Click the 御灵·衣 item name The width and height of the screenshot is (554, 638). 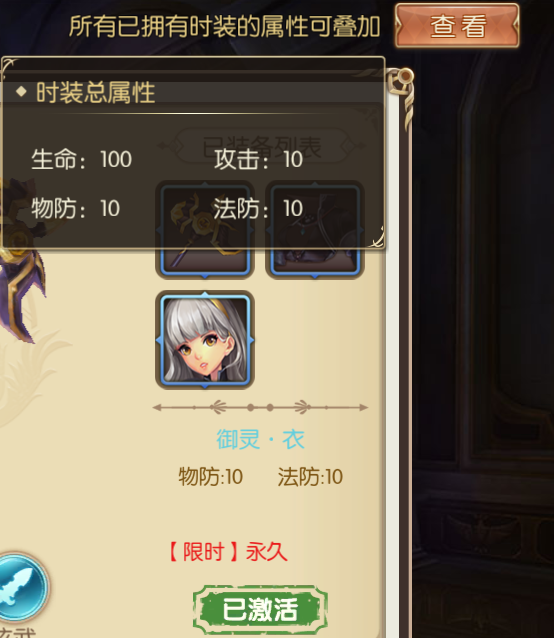pos(260,439)
